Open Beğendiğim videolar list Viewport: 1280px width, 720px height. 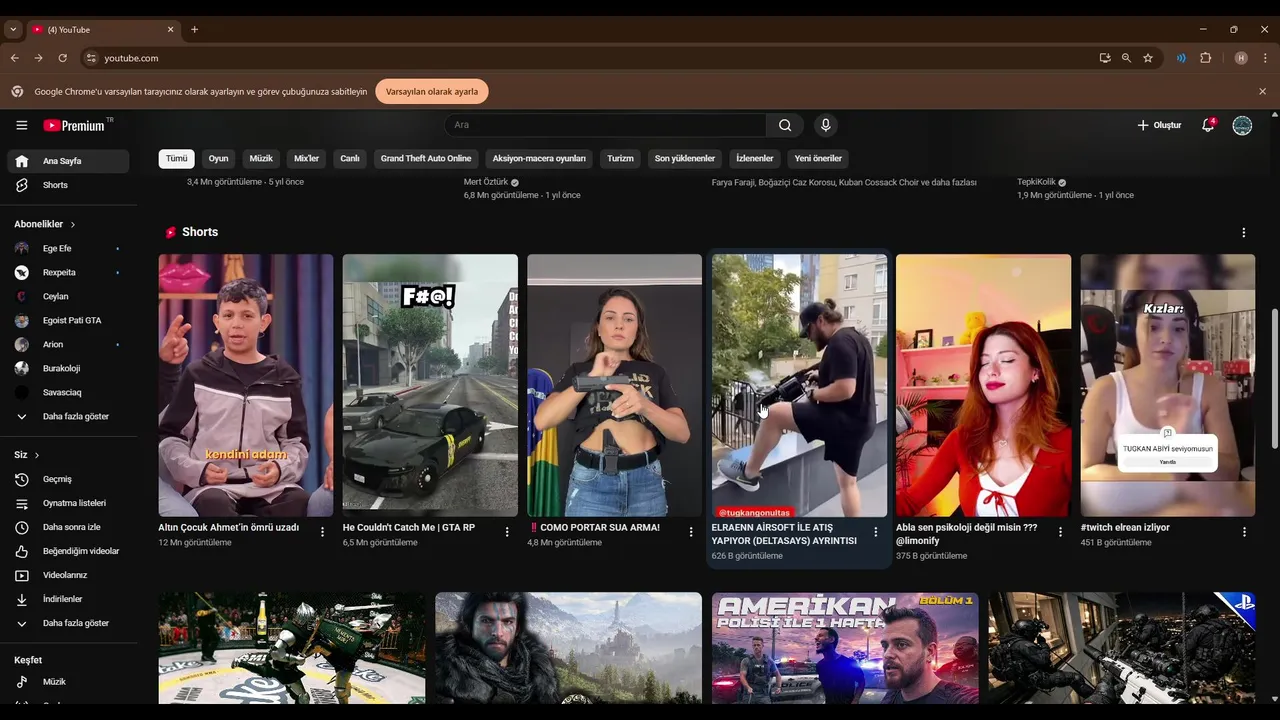click(x=68, y=551)
